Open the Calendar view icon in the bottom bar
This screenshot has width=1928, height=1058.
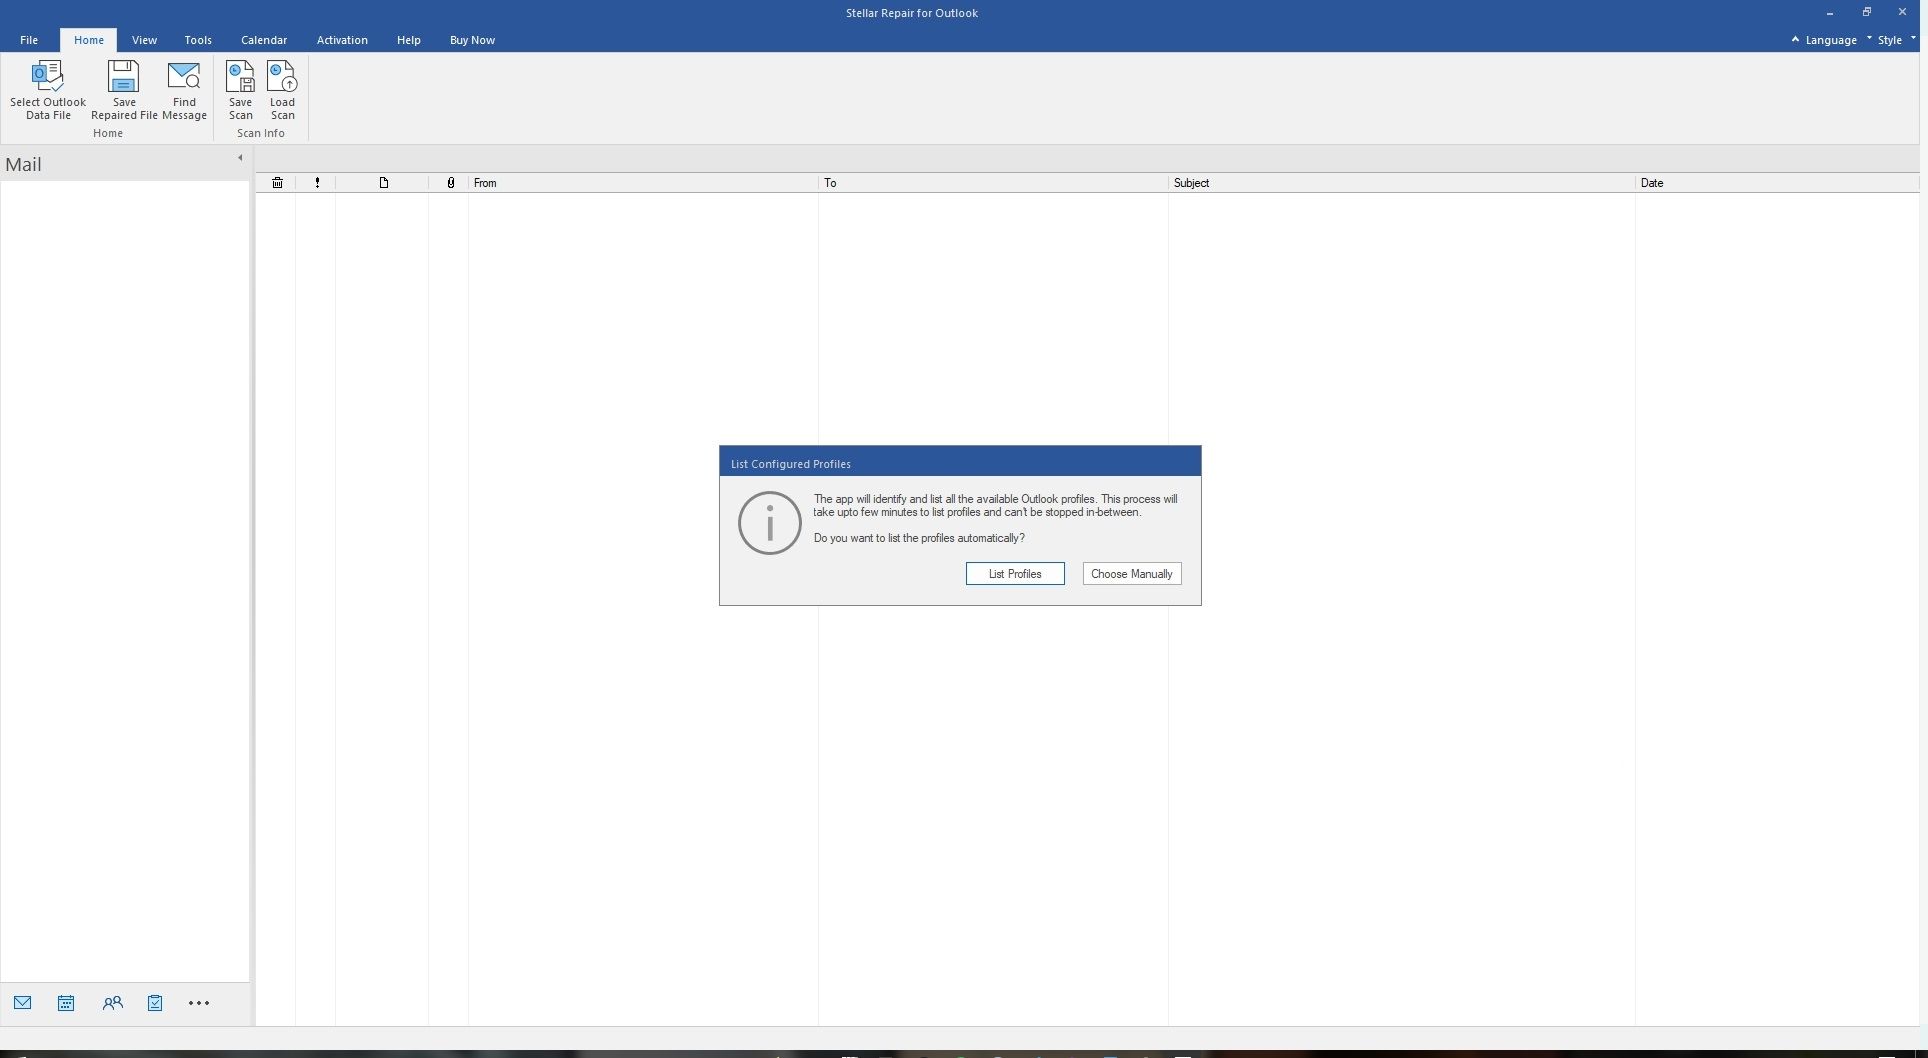tap(66, 1003)
